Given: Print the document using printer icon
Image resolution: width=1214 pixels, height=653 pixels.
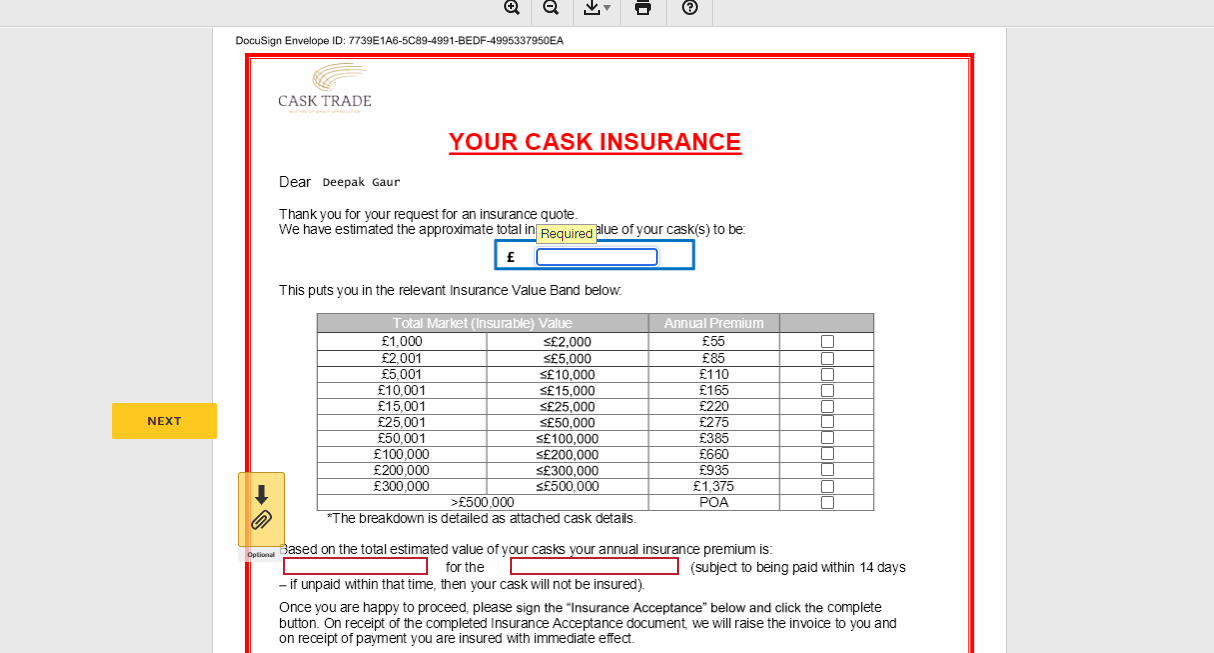Looking at the screenshot, I should pos(643,8).
